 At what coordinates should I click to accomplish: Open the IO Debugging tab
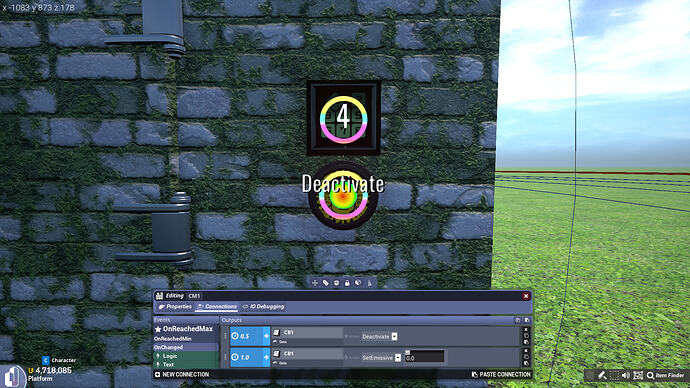[x=264, y=307]
